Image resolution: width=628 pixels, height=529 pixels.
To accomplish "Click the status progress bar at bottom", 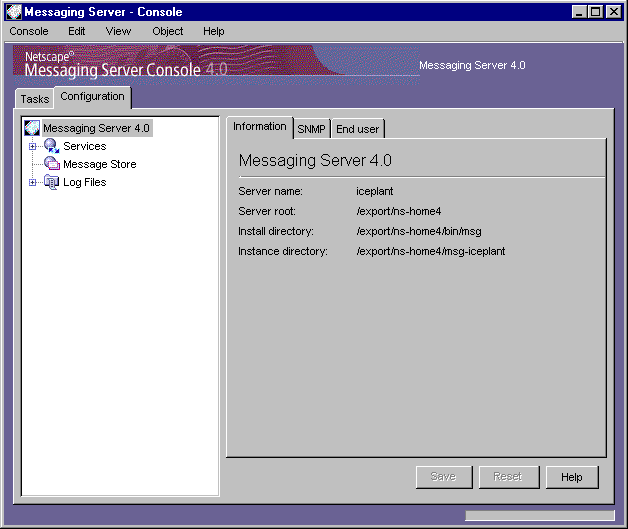I will click(539, 515).
